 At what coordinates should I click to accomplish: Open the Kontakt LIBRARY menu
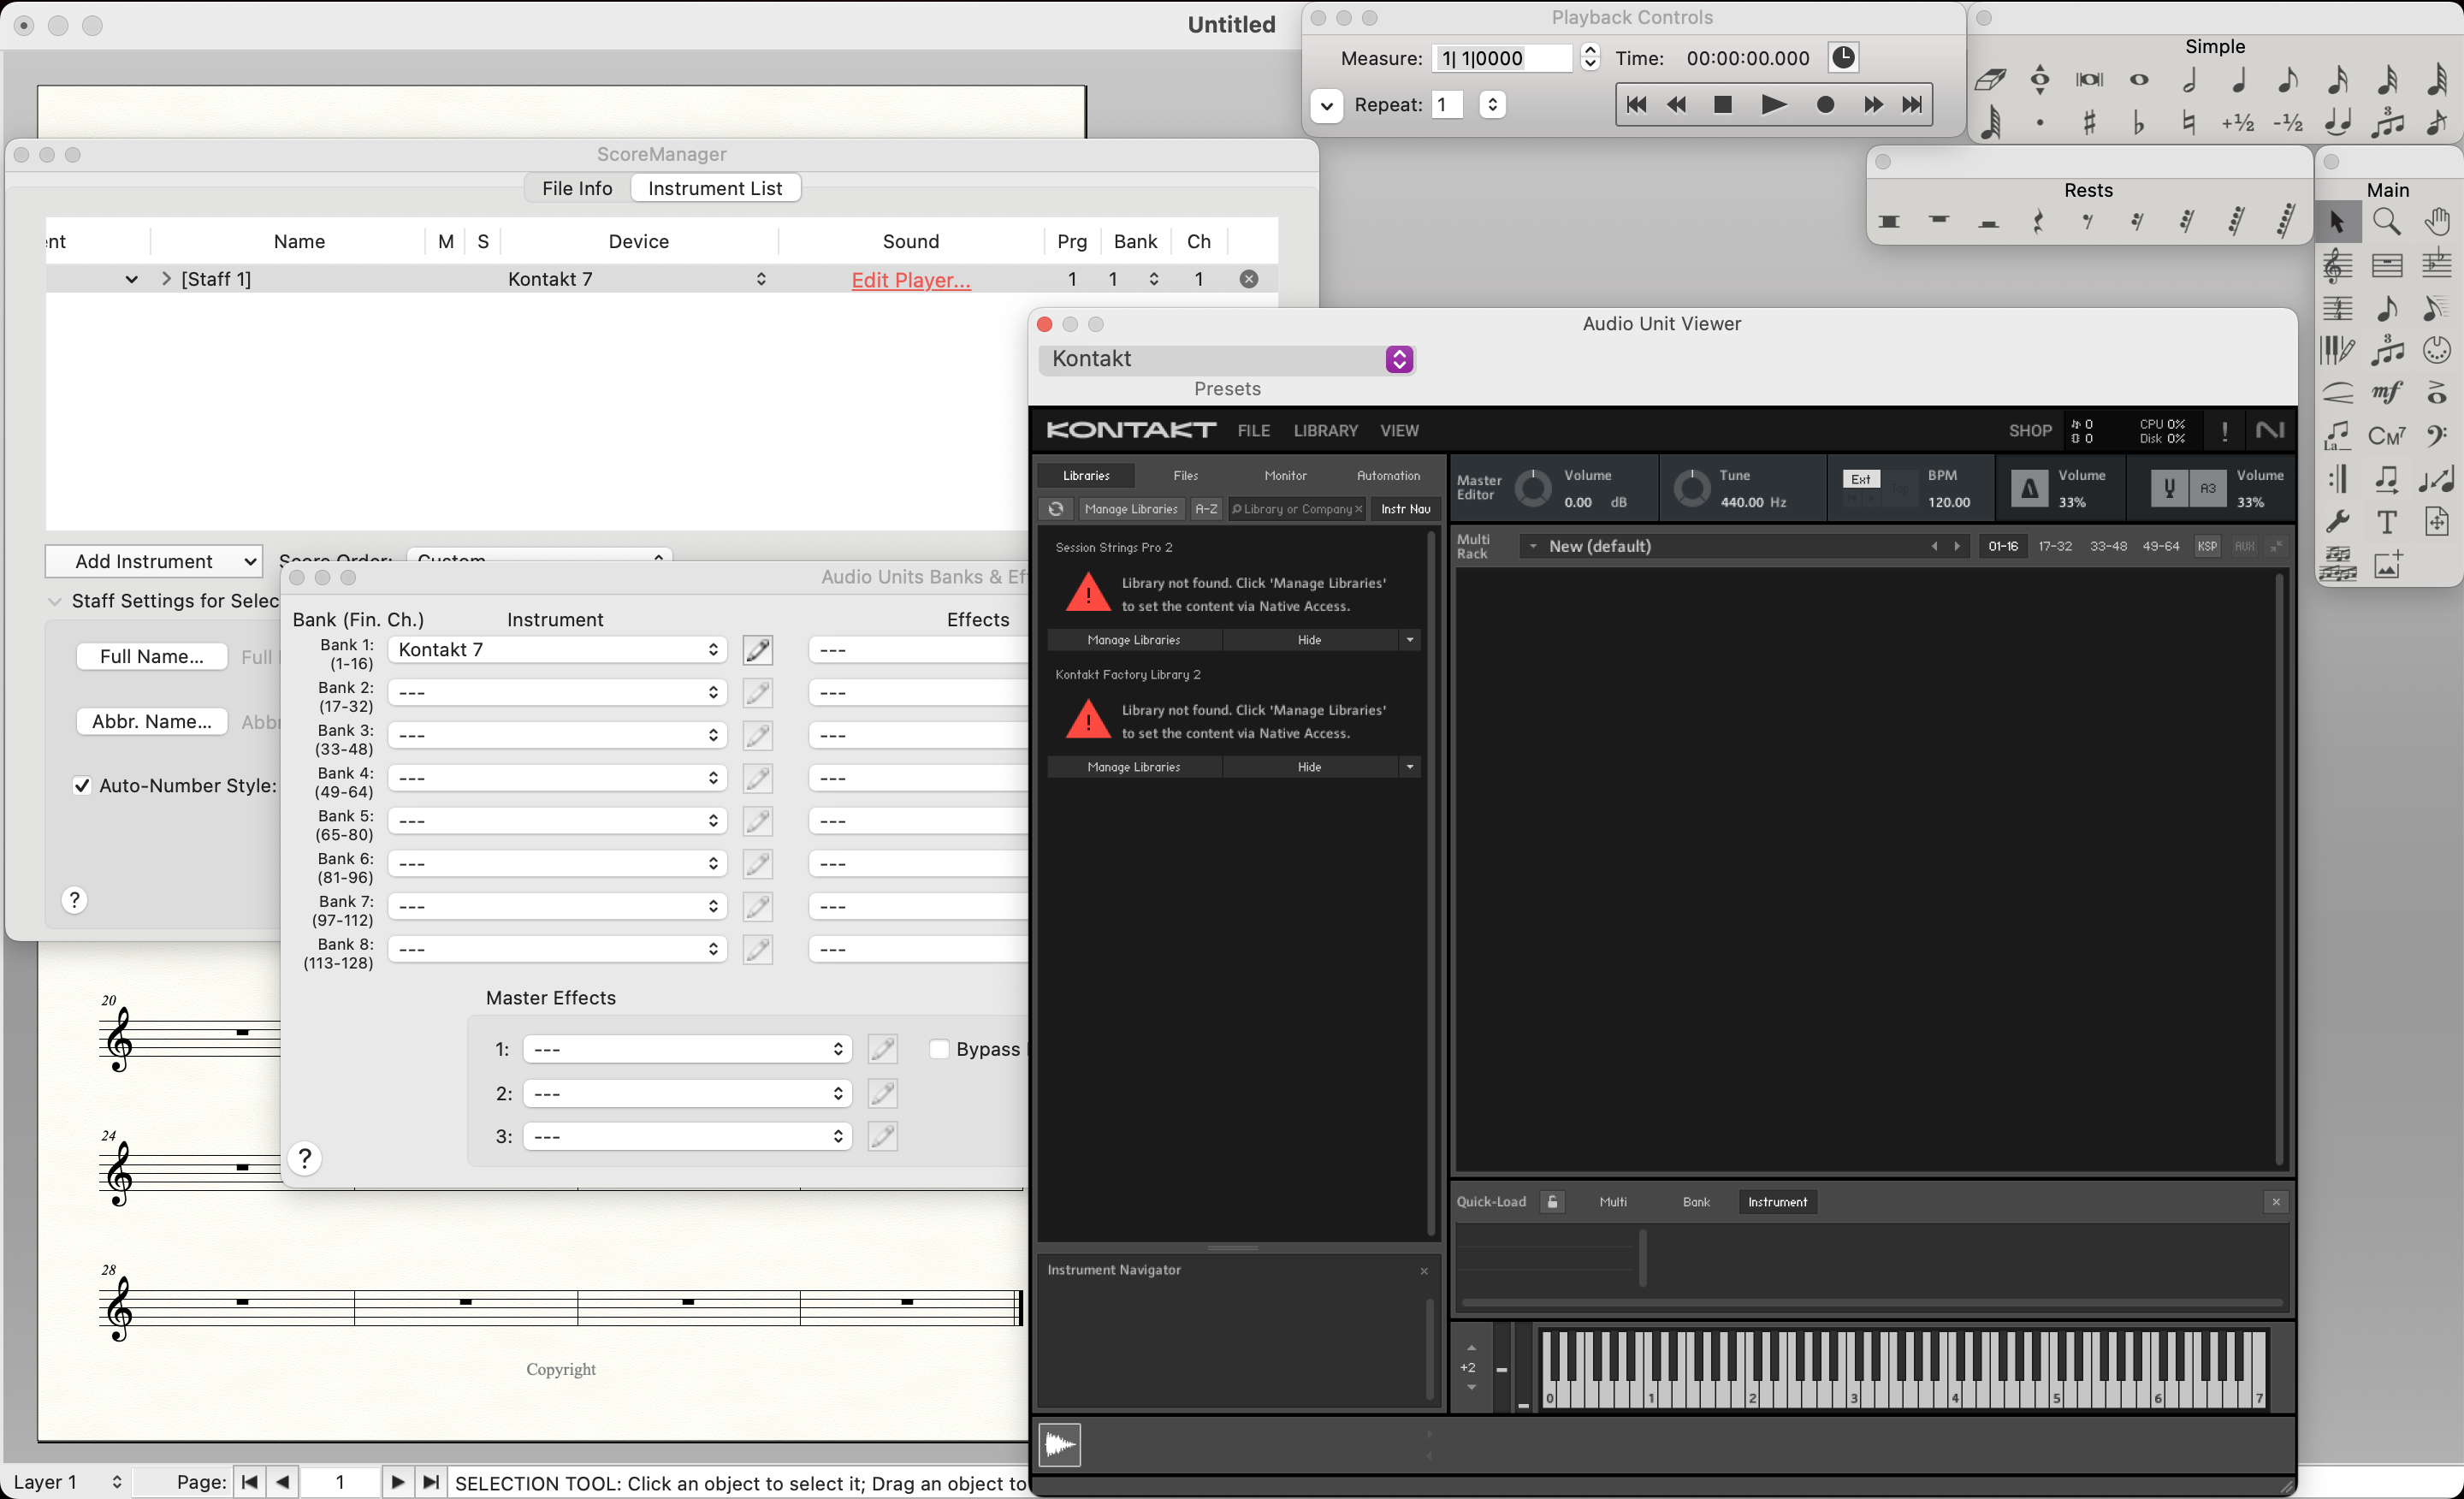click(1325, 430)
